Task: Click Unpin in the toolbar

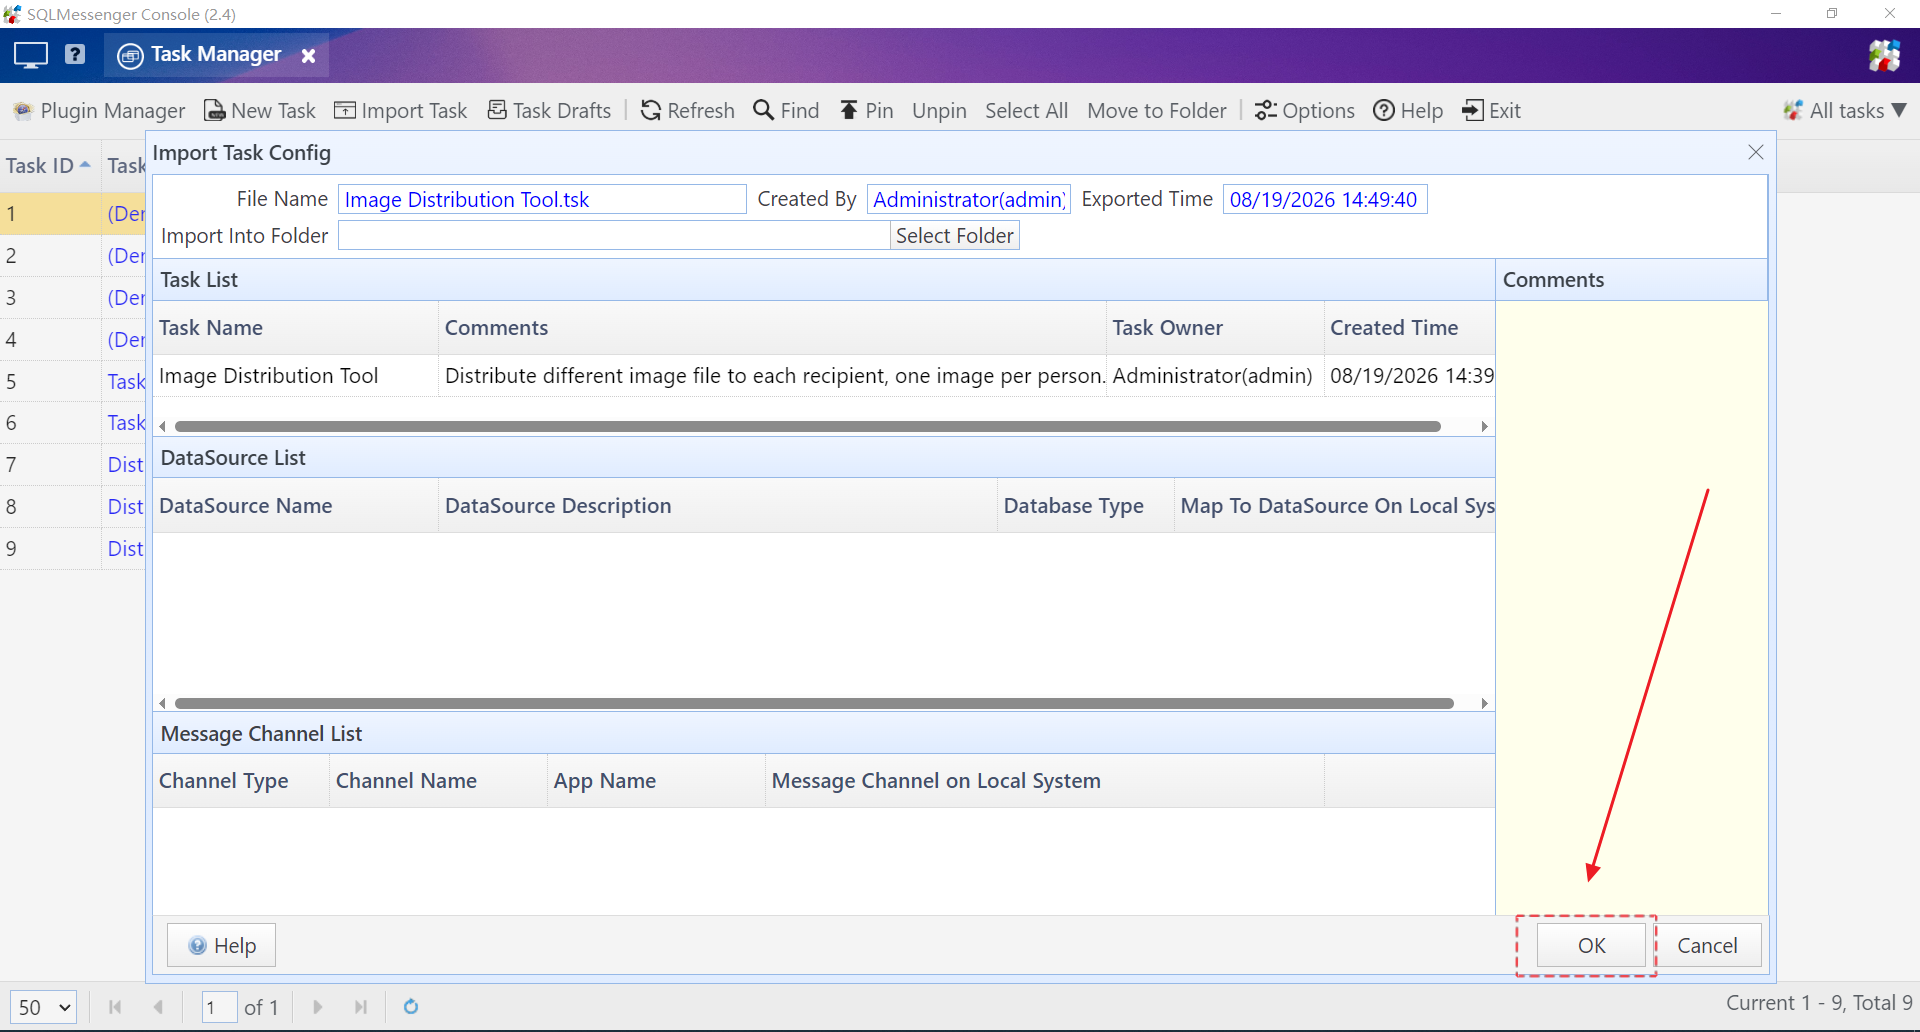Action: point(939,111)
